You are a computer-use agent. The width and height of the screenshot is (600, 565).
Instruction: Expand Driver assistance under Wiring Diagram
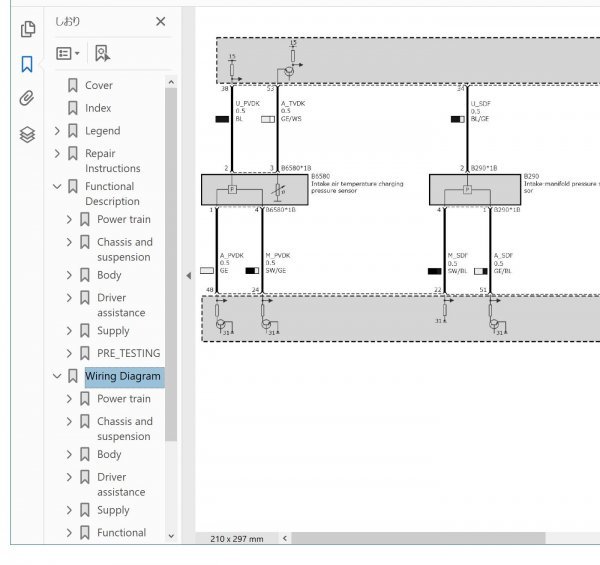pos(69,477)
